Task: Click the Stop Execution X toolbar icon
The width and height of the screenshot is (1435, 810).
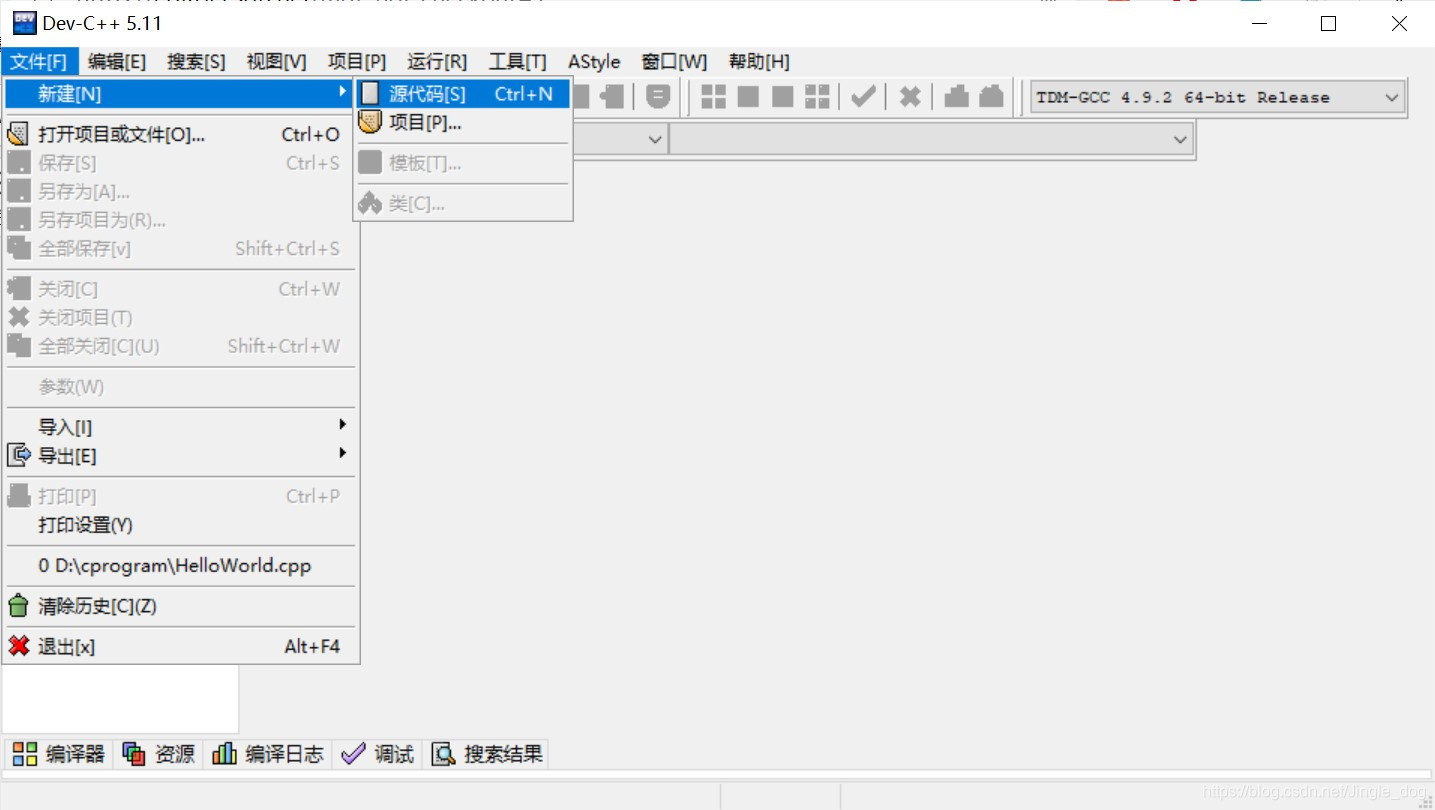Action: [909, 96]
